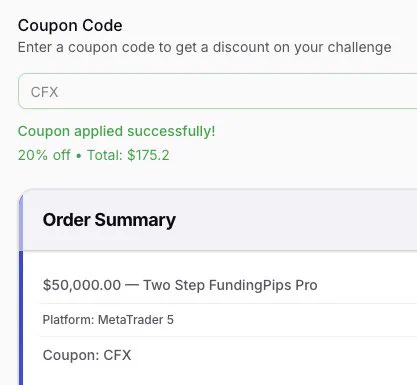Click the '20% off' discount label
Screen dimensions: 417x385
(44, 155)
